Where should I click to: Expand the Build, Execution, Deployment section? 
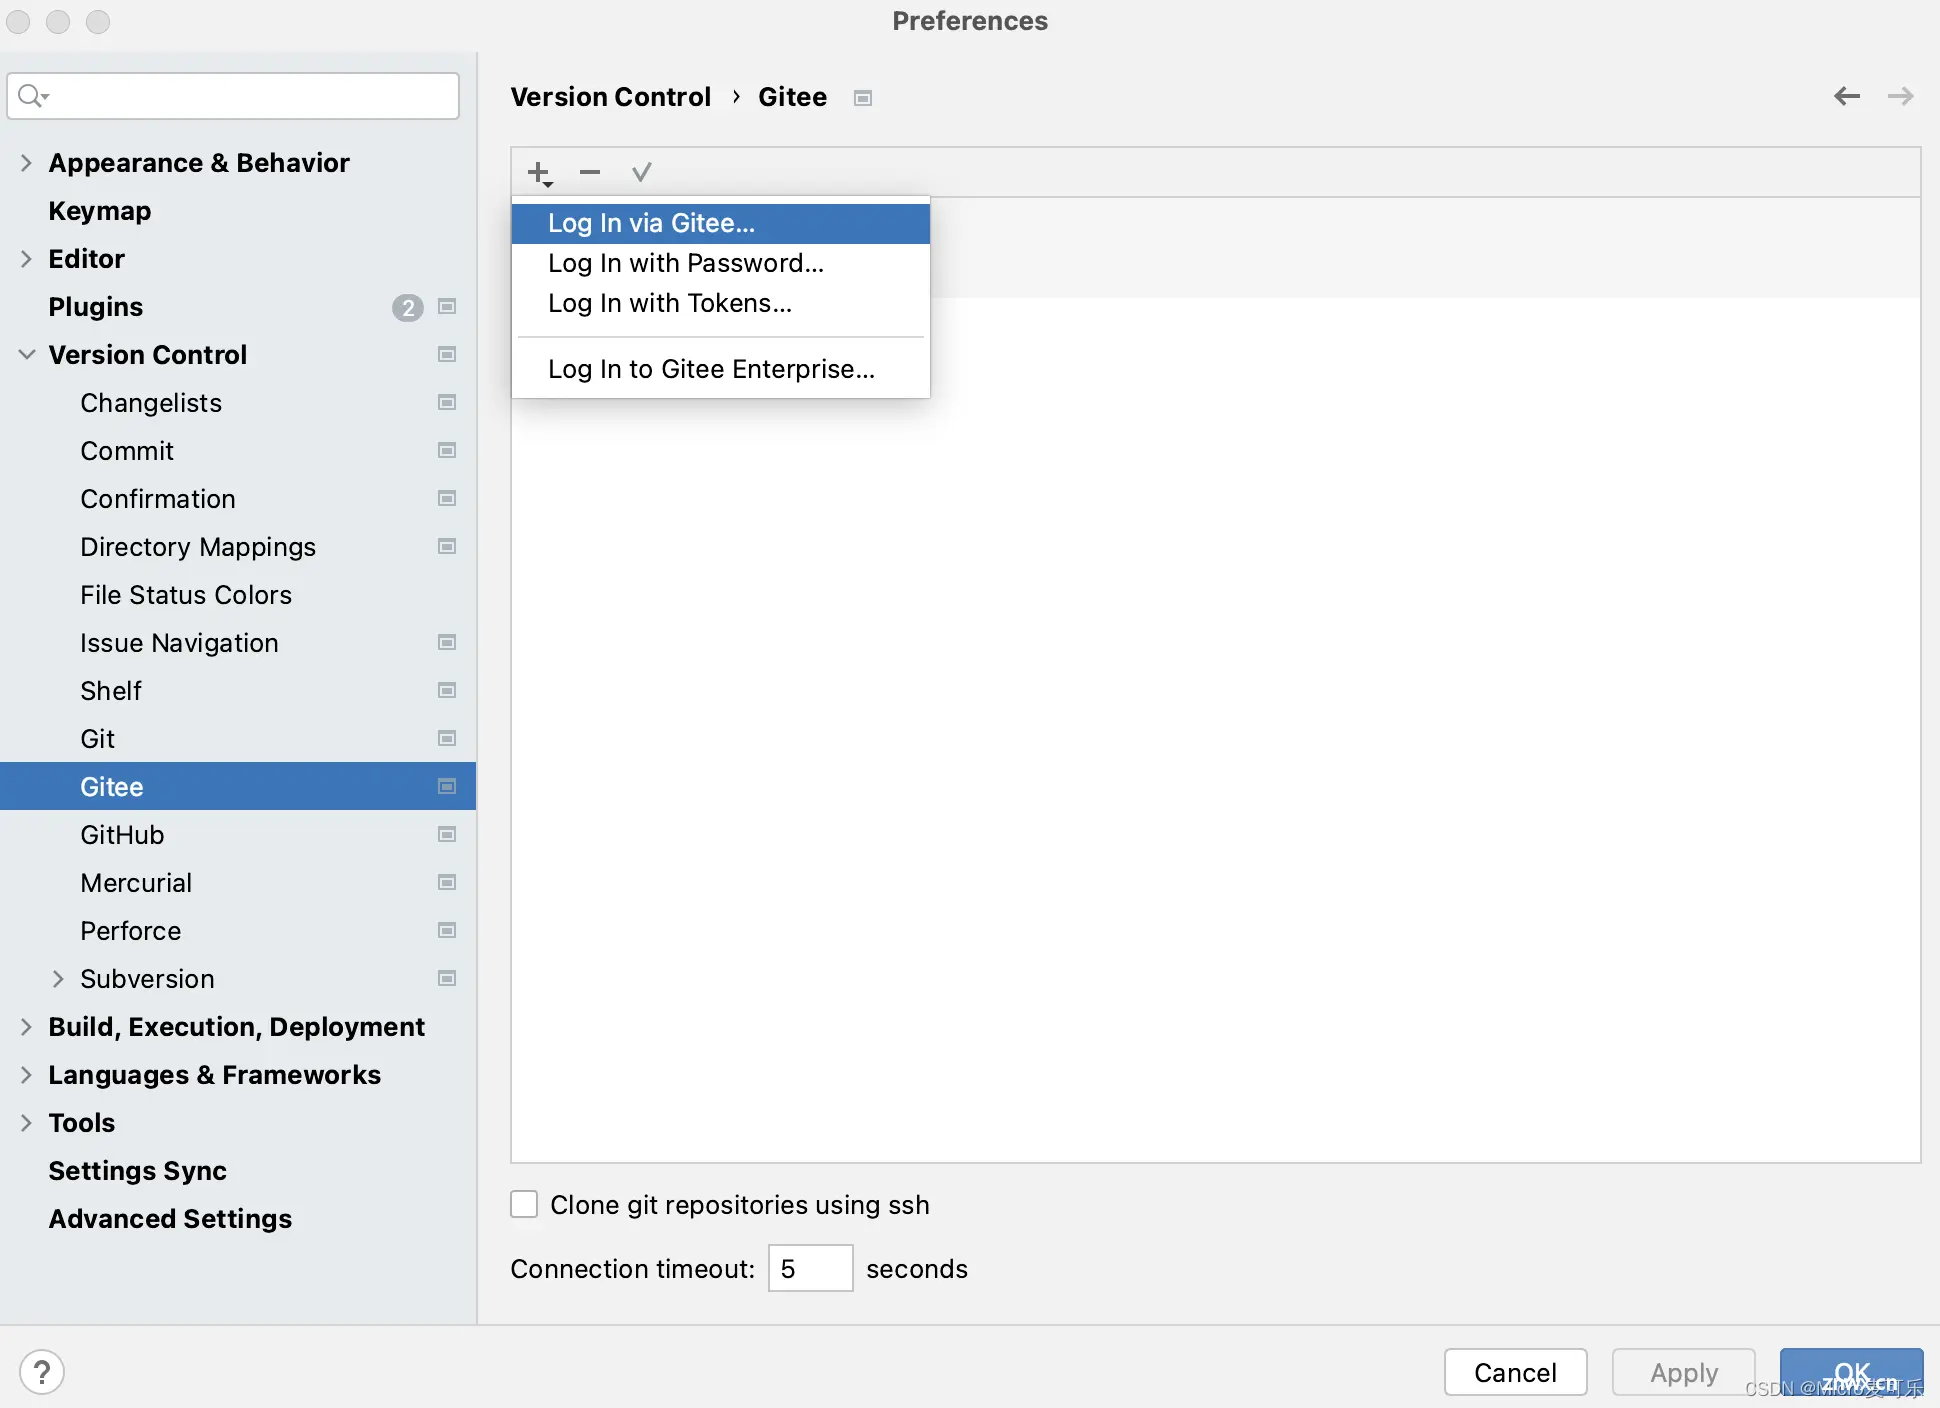[27, 1026]
